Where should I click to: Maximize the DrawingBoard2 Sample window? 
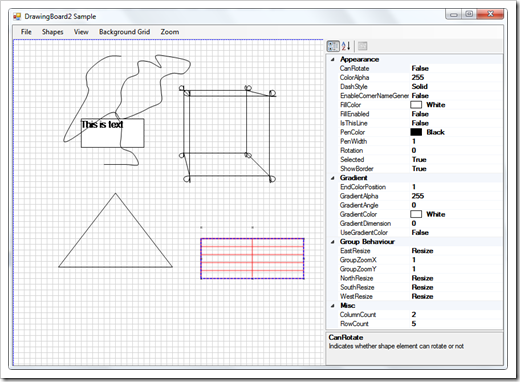[x=469, y=14]
